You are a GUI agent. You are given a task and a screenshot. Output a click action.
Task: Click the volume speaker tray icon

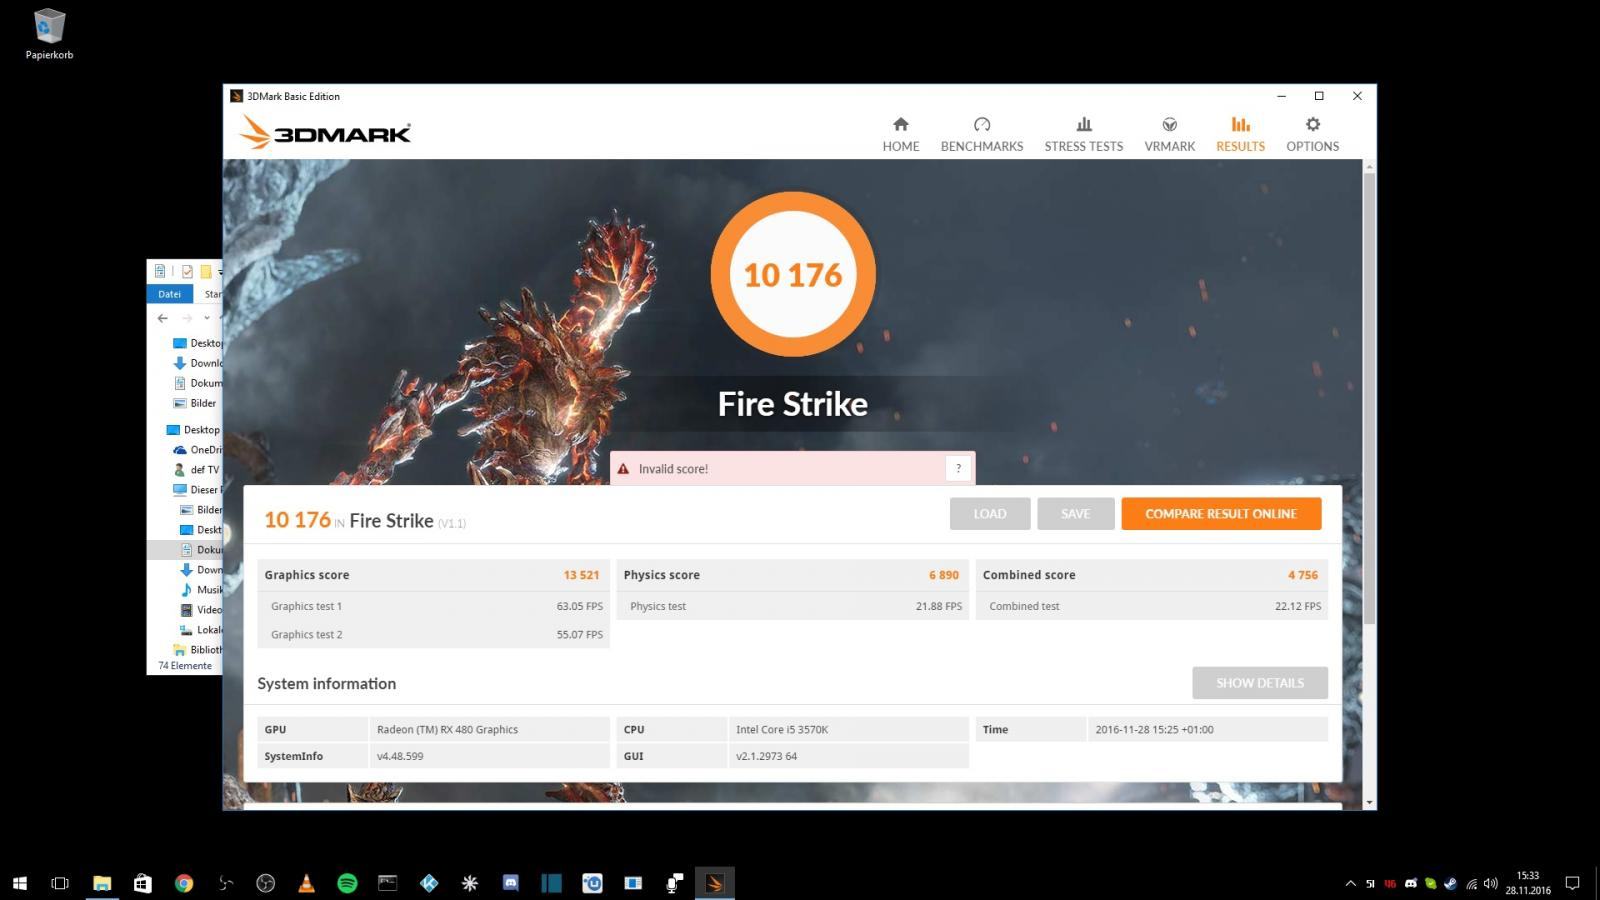tap(1491, 883)
